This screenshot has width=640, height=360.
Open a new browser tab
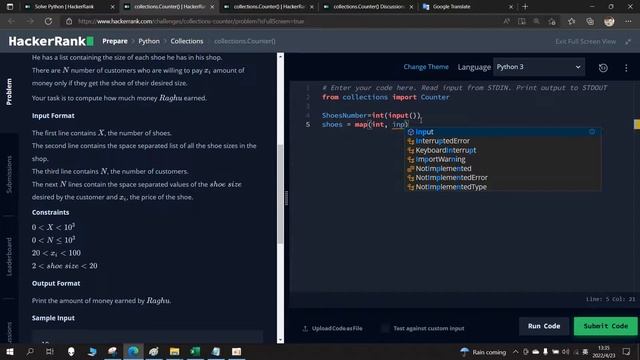coord(525,7)
